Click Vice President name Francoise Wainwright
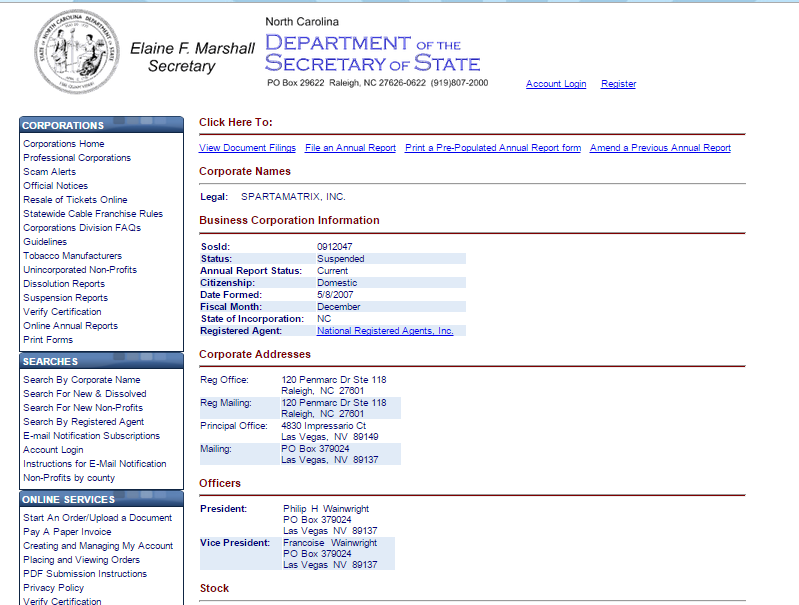 pyautogui.click(x=330, y=543)
